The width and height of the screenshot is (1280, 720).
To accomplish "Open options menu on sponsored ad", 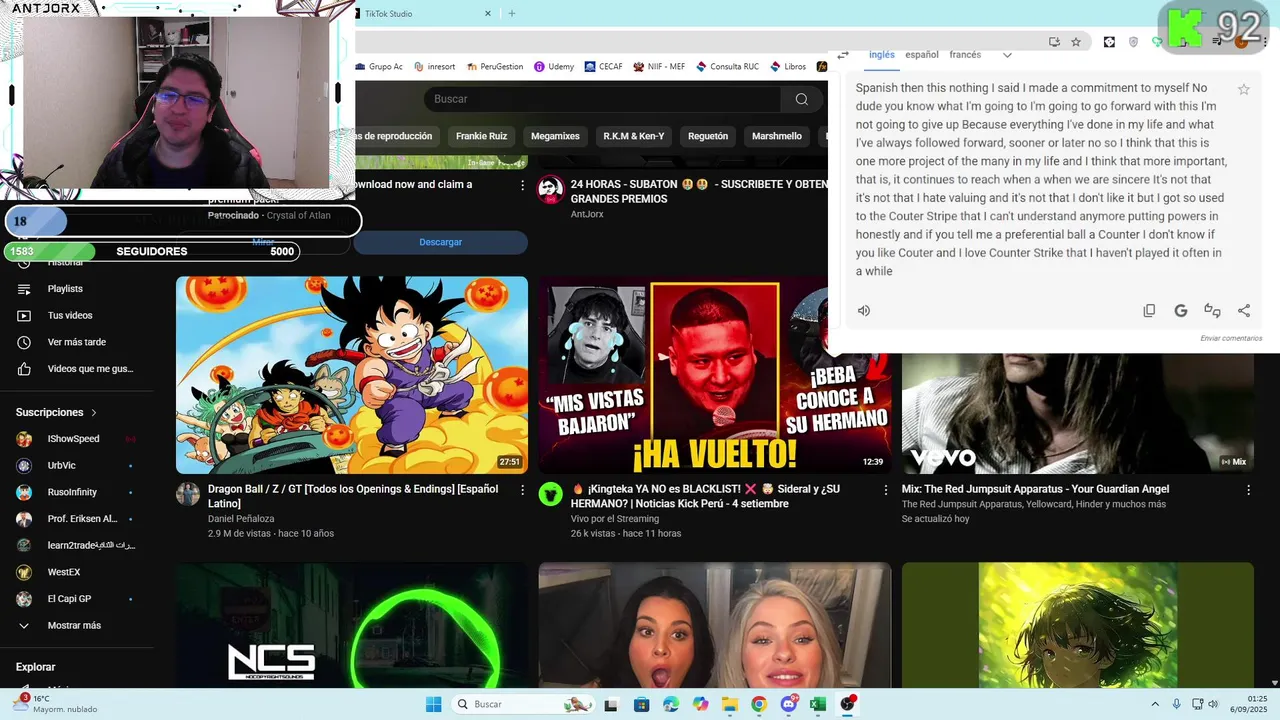I will (522, 185).
